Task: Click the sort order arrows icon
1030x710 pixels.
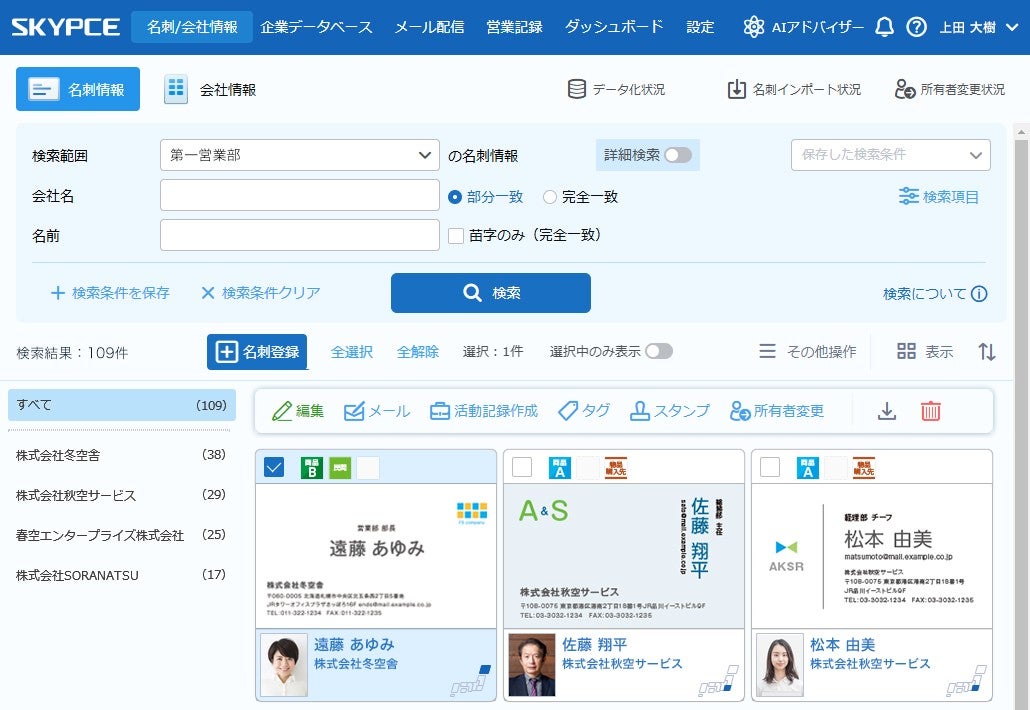Action: (987, 352)
